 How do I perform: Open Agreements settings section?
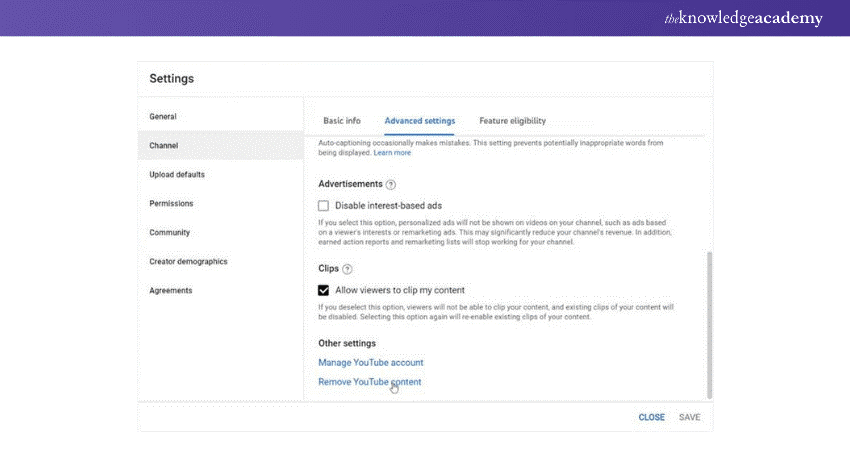(x=171, y=291)
